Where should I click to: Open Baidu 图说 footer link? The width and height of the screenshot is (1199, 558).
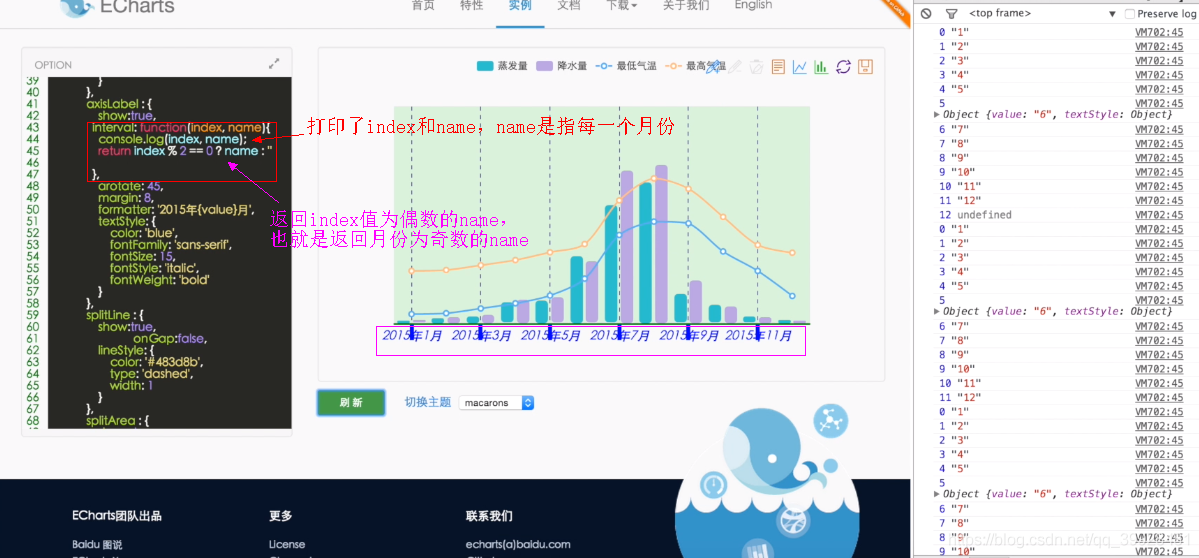tap(97, 544)
